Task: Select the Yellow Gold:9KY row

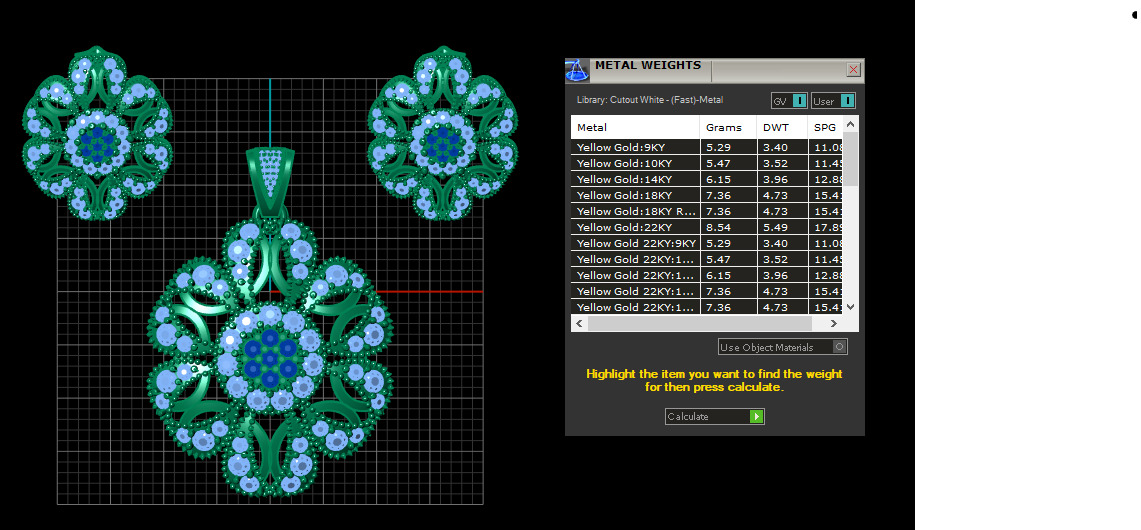Action: 707,147
